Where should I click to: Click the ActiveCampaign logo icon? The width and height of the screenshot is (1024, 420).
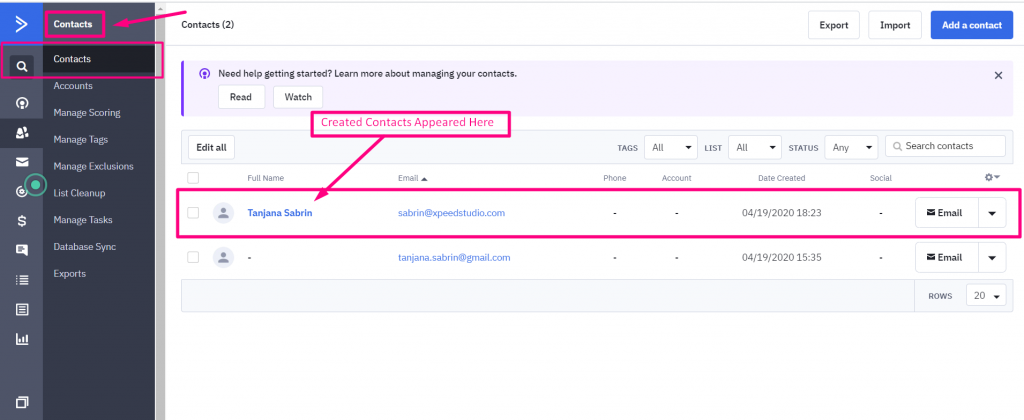click(x=21, y=23)
